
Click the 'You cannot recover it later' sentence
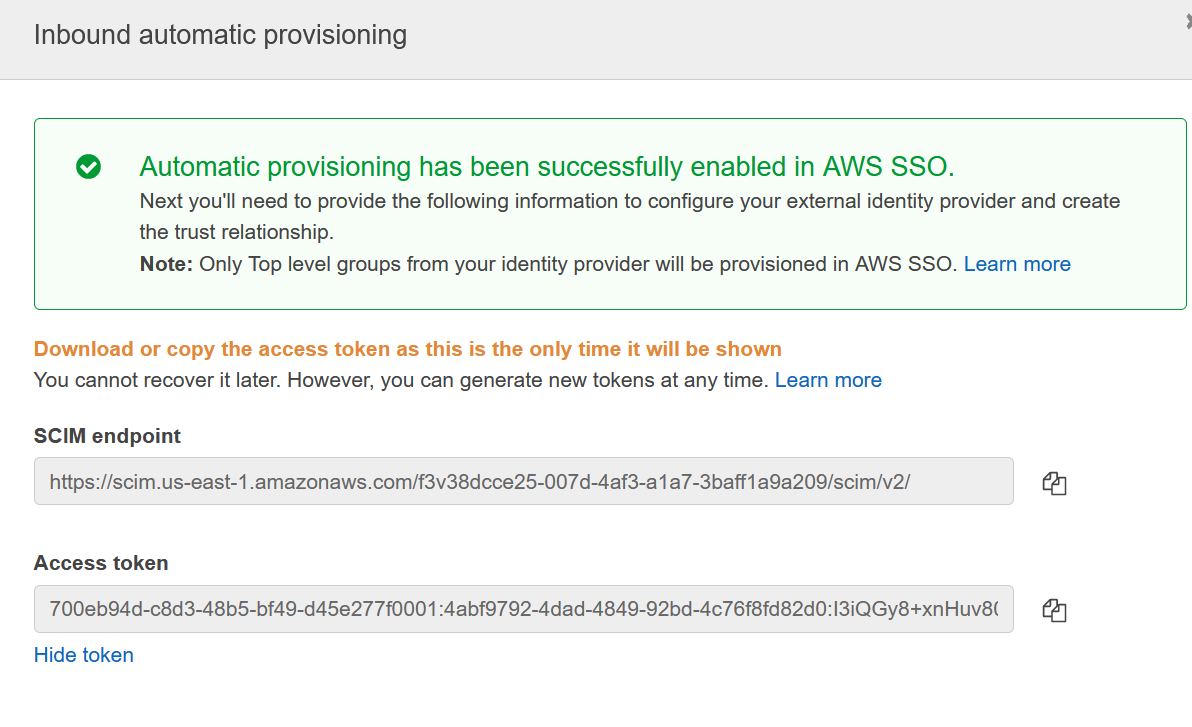(157, 380)
